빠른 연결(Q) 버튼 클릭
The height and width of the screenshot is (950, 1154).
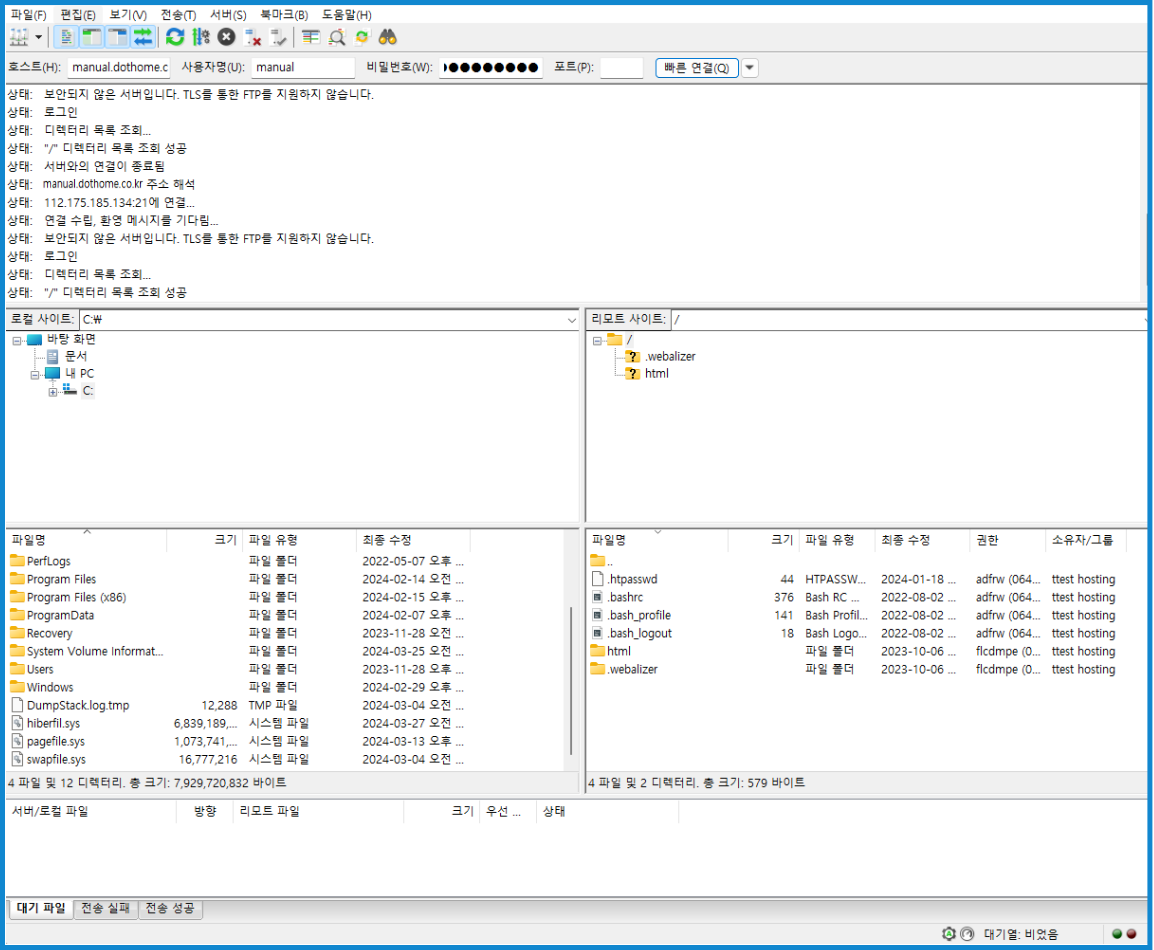(x=696, y=67)
